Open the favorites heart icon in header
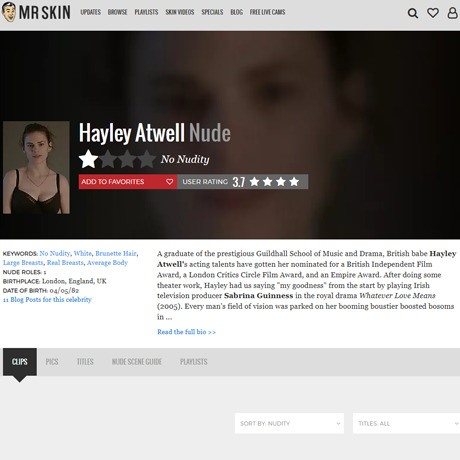Viewport: 460px width, 460px height. point(433,13)
